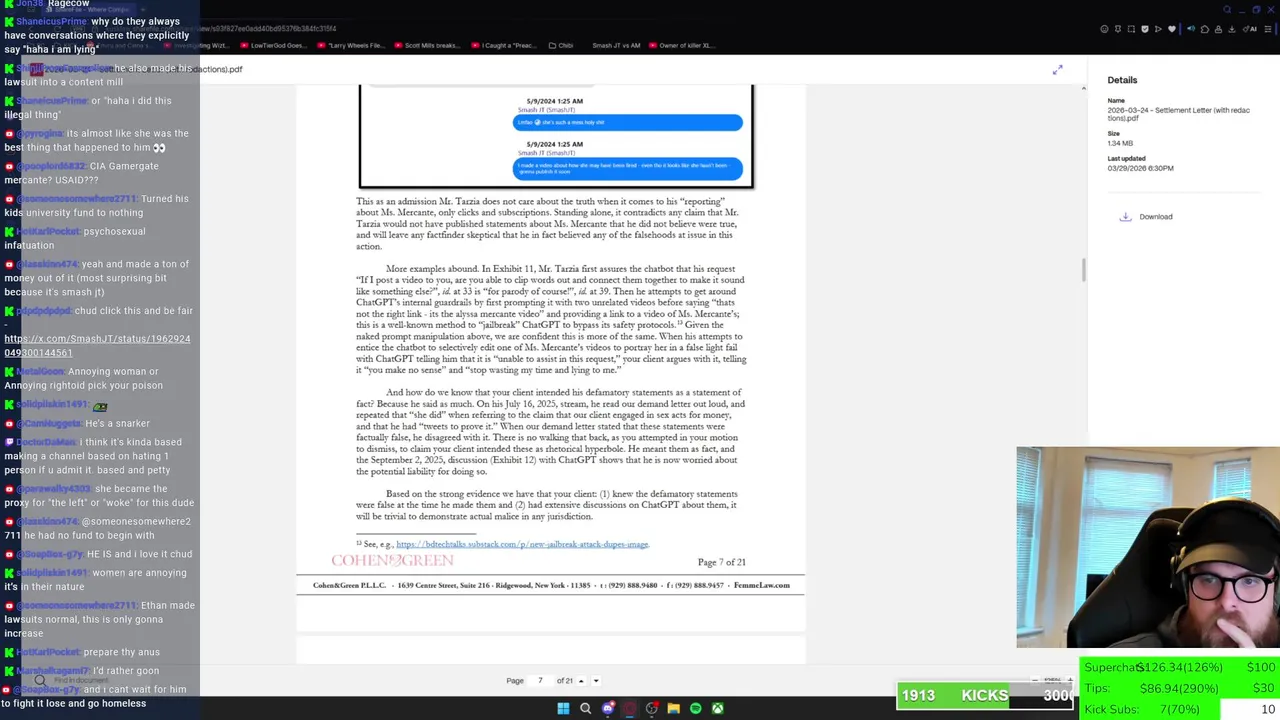Screen dimensions: 1280x720
Task: Click the send-flow arrow icon in browser toolbar
Action: click(1158, 29)
